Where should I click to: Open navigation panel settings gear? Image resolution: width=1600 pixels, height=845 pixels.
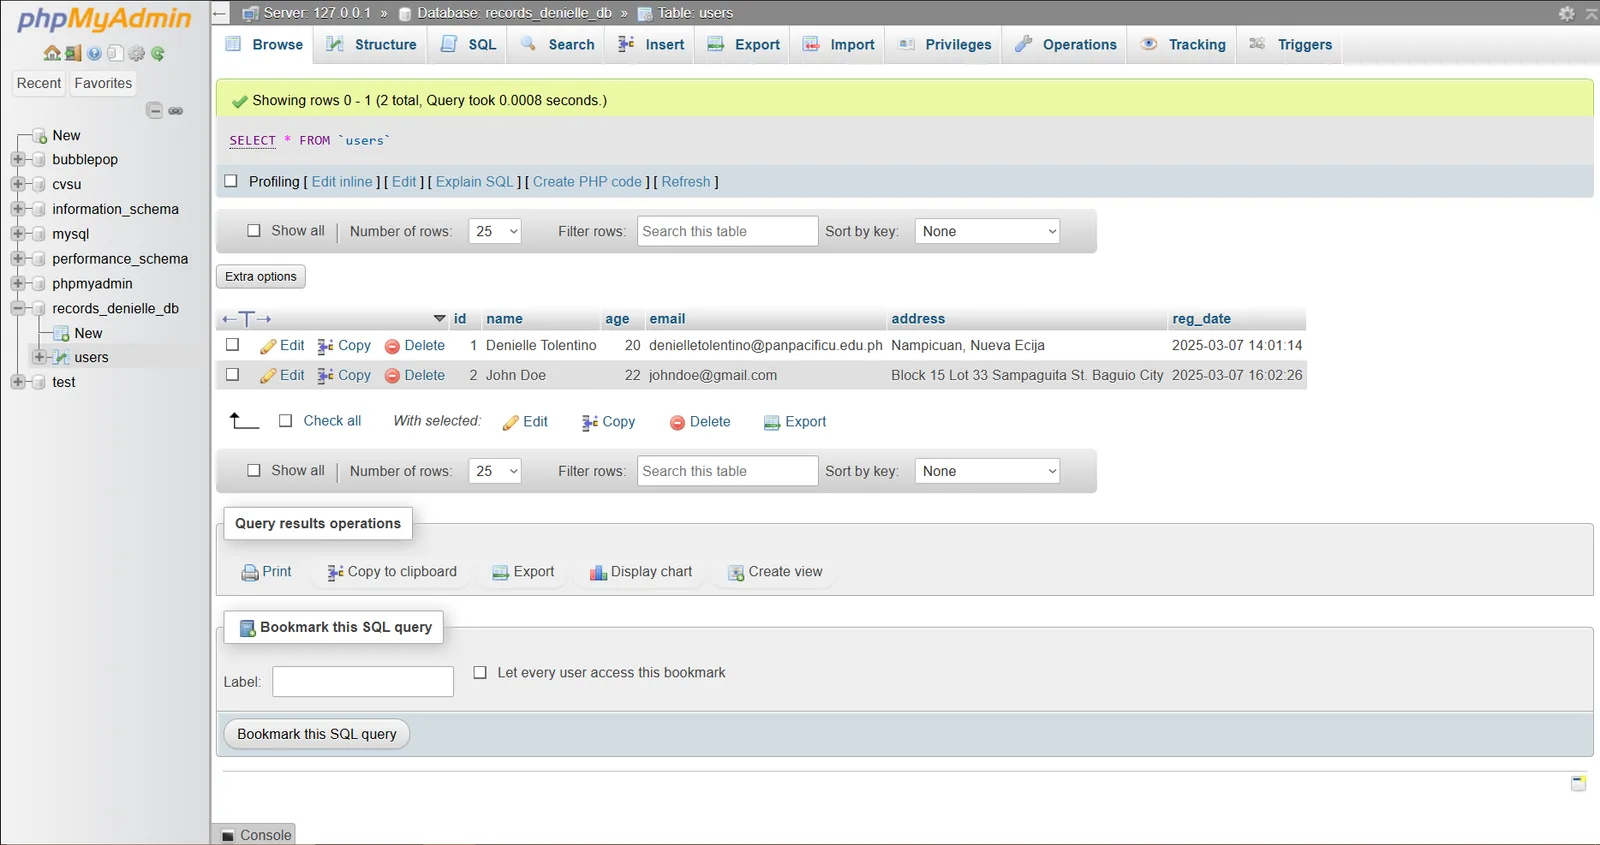pos(137,53)
